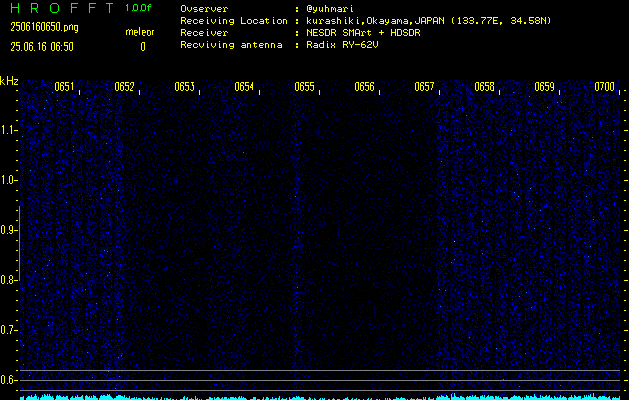Screen dimensions: 629x400
Task: Click the Receiving Location label
Action: click(234, 21)
